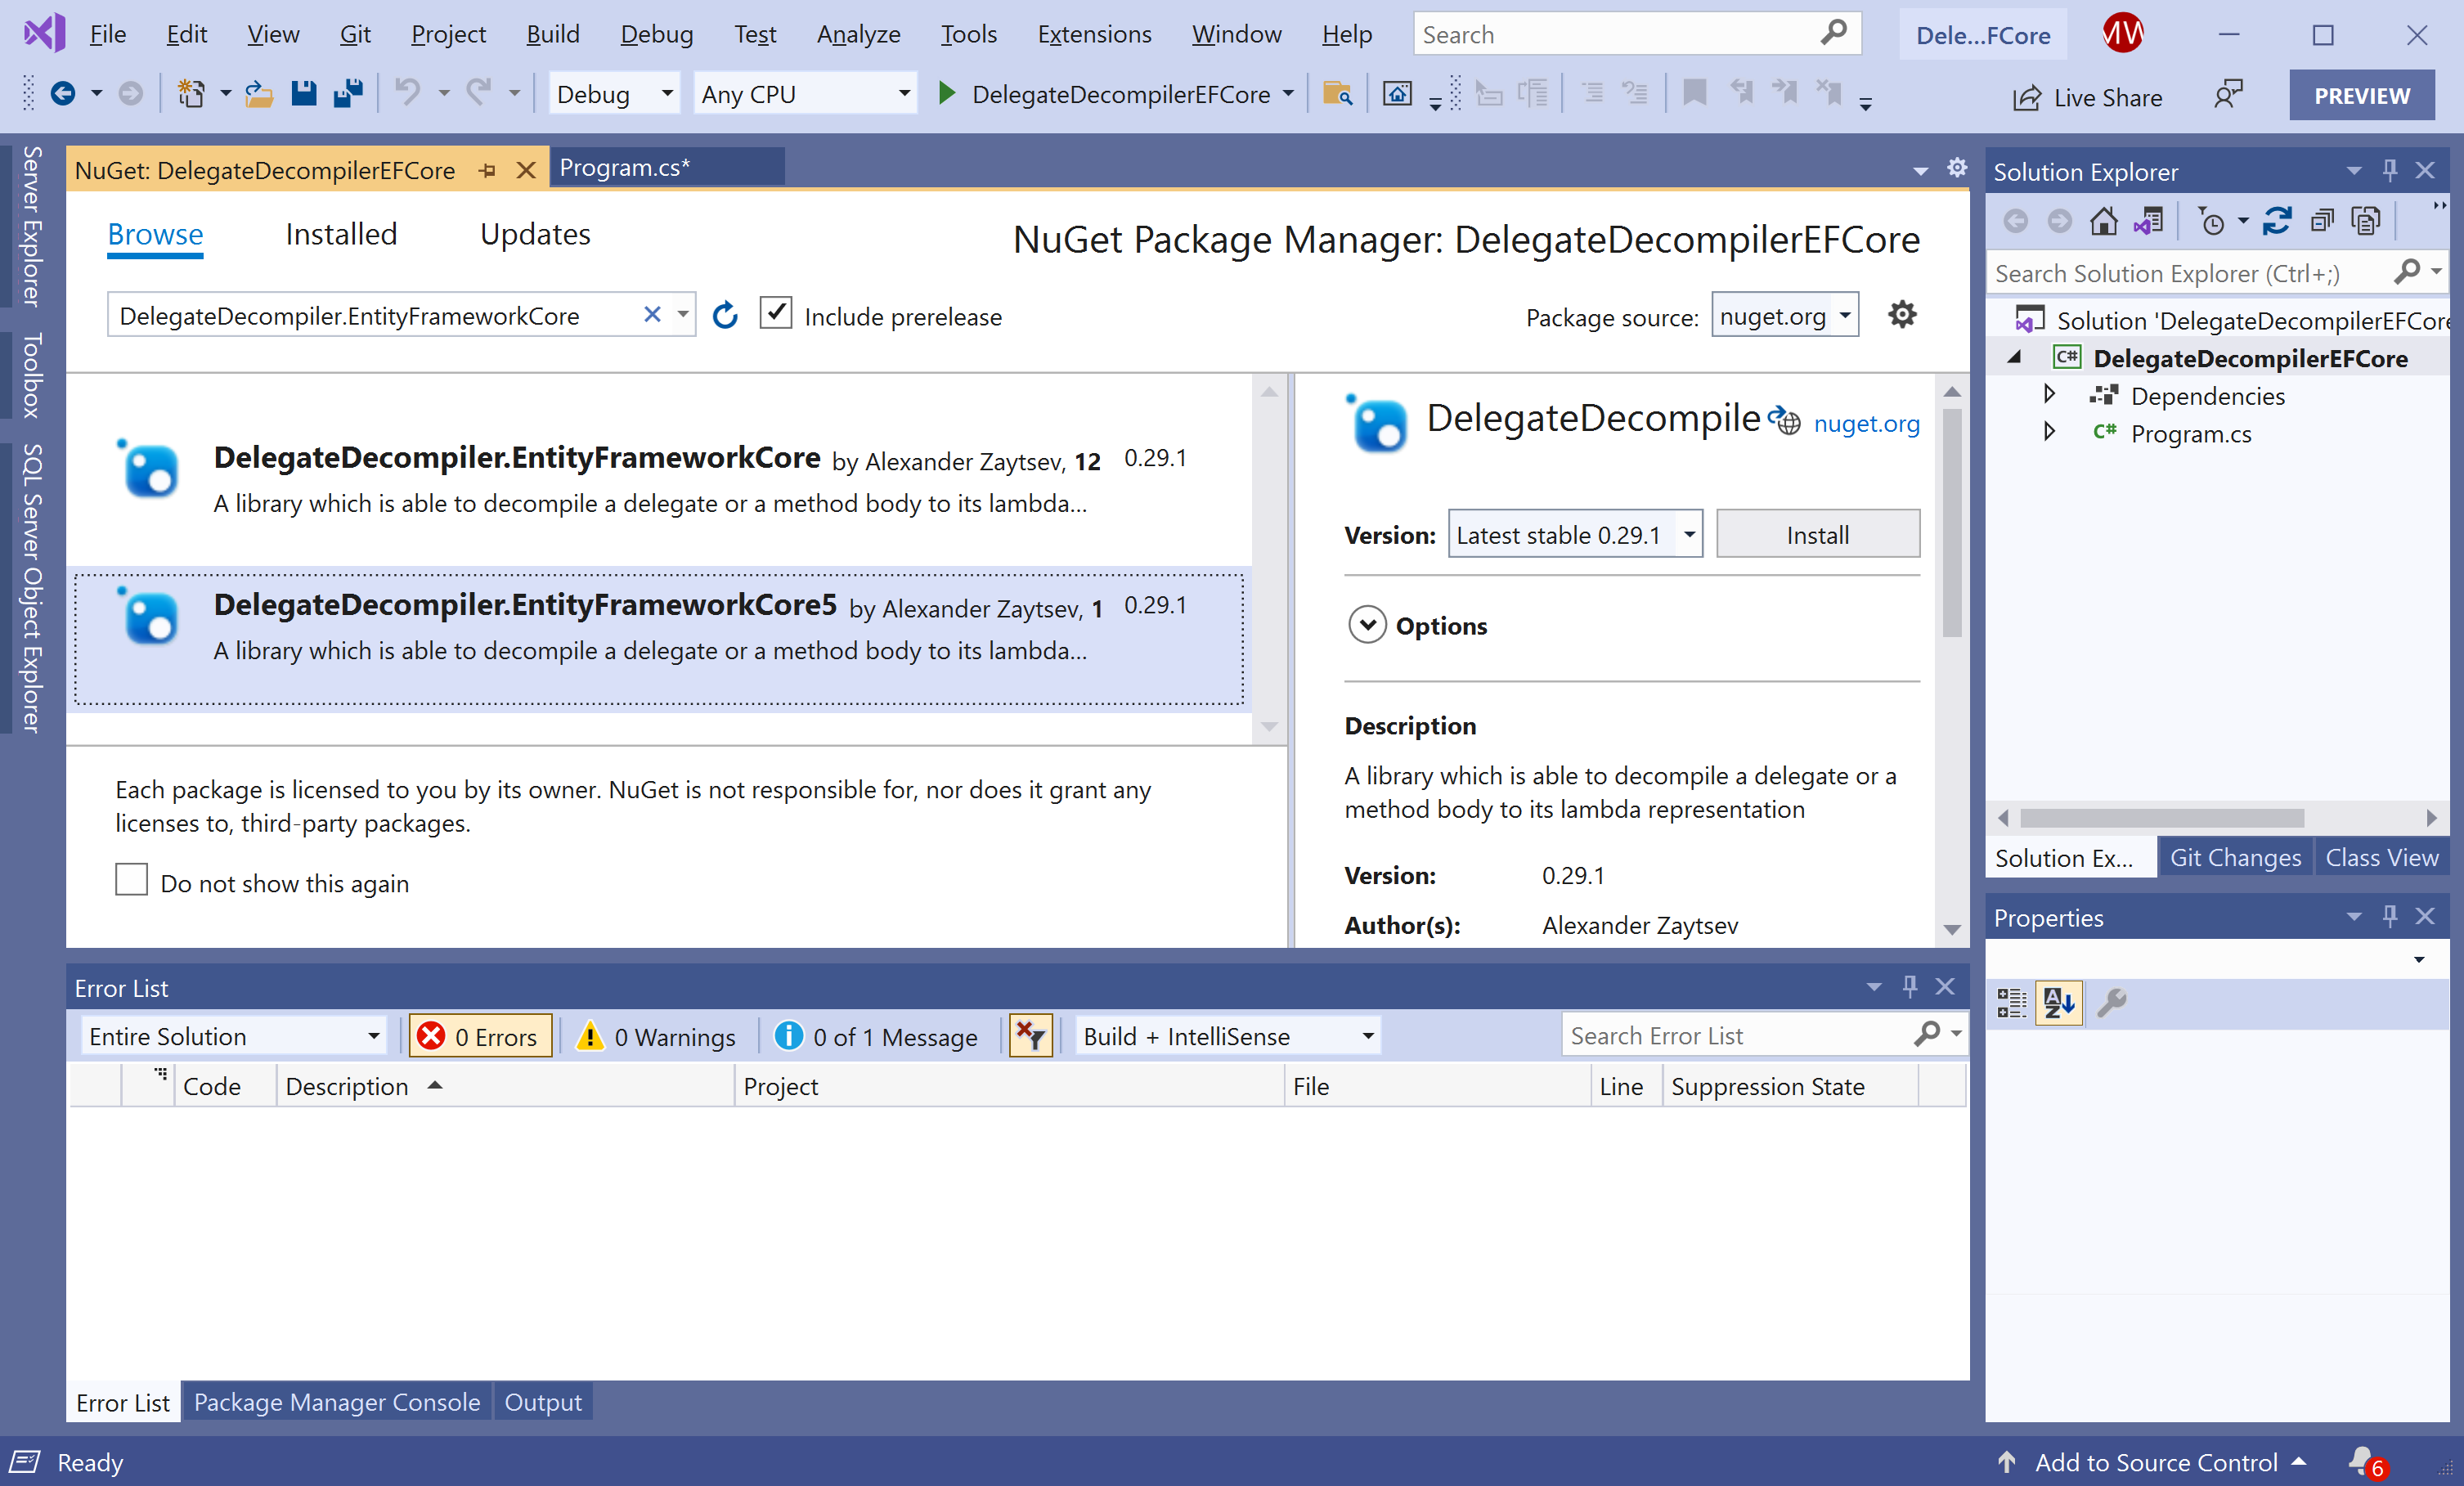Click Sync with Active Document icon
The height and width of the screenshot is (1486, 2464).
pyautogui.click(x=2277, y=221)
